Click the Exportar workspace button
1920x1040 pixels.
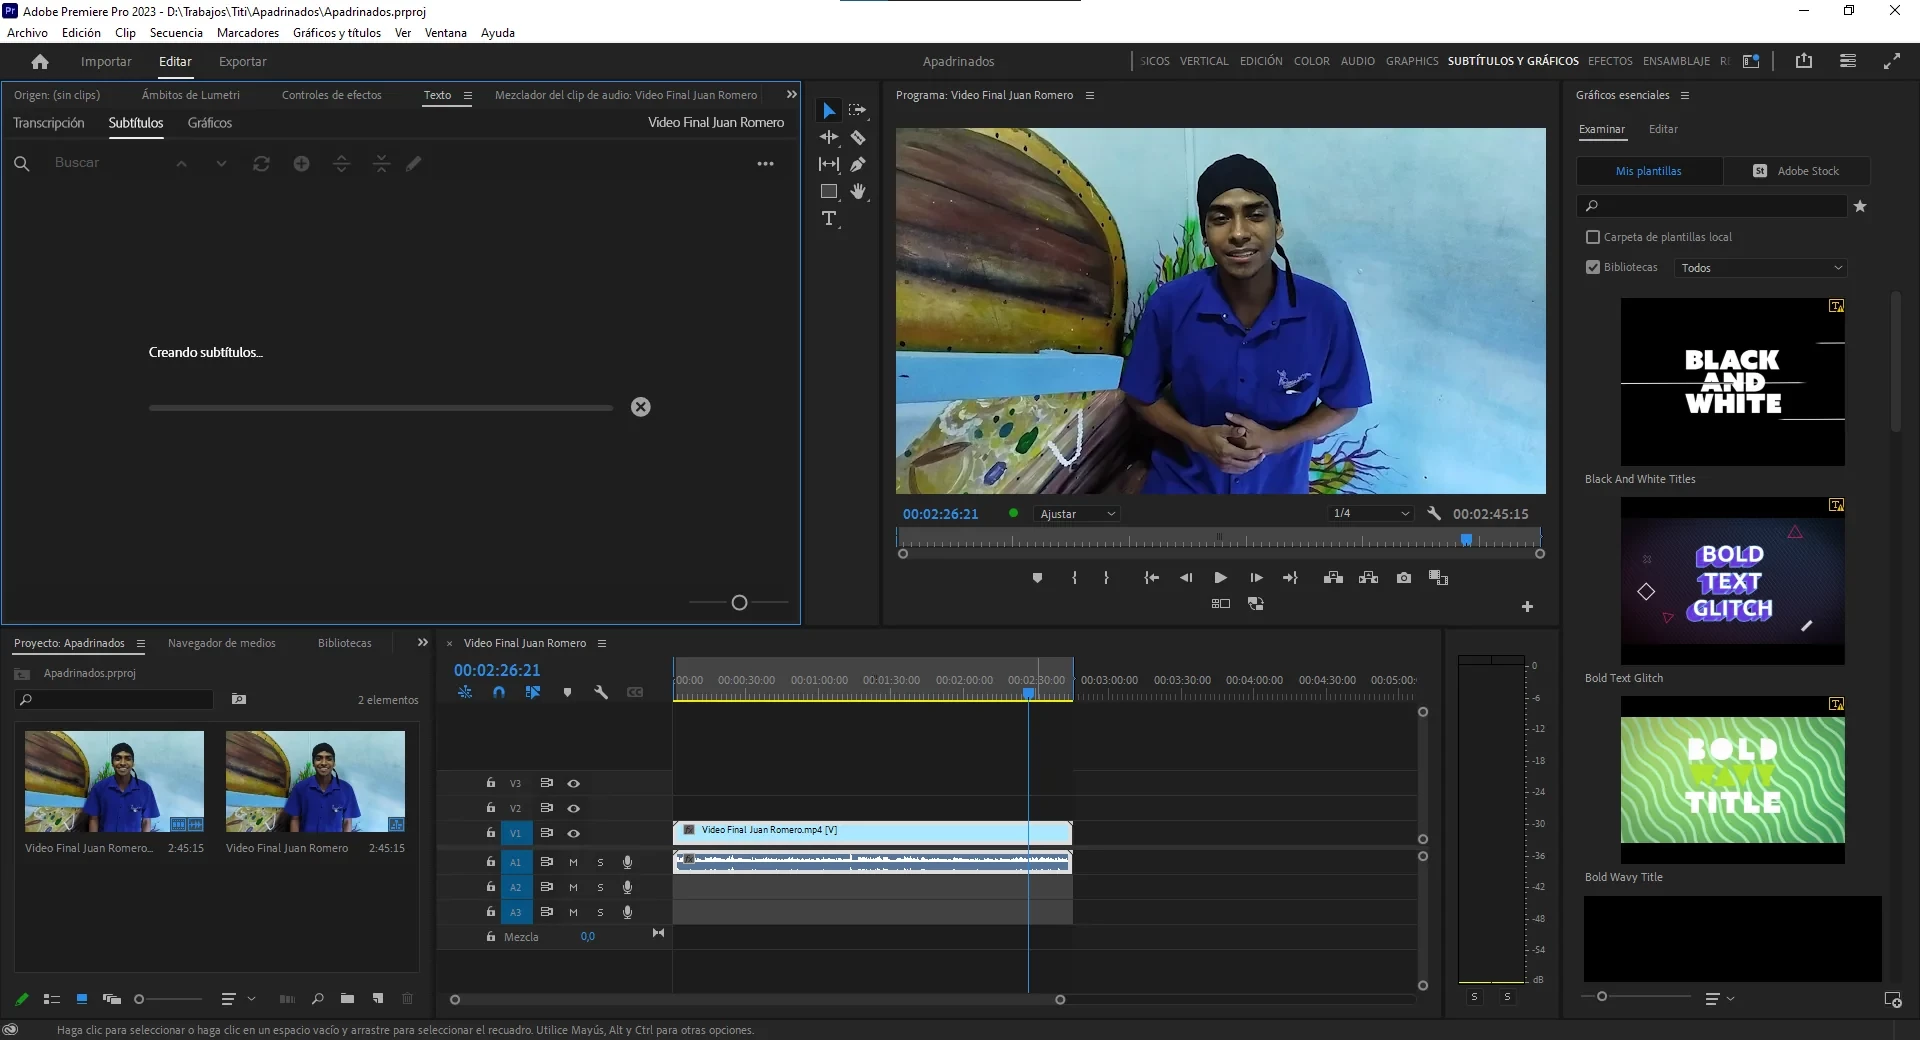(x=242, y=62)
